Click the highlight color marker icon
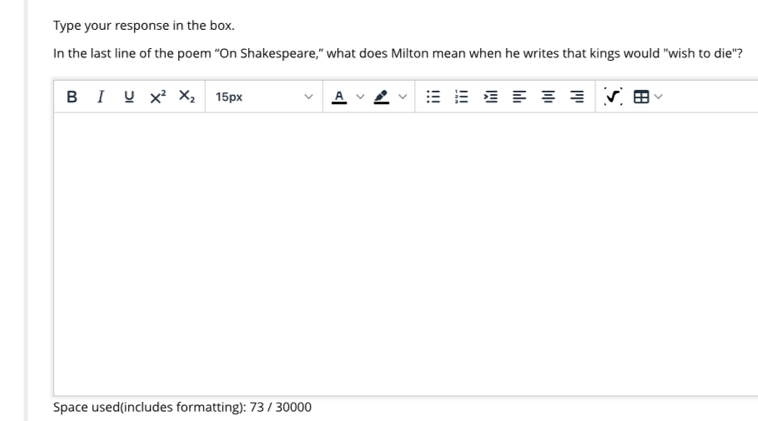 (x=382, y=97)
